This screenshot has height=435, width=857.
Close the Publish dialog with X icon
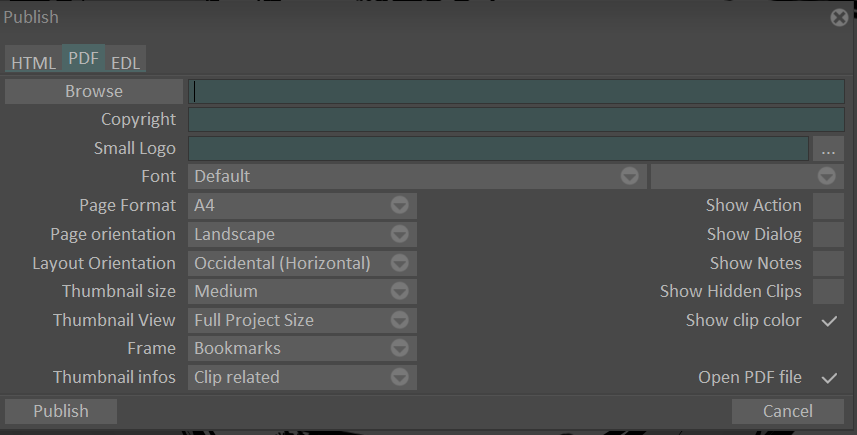(839, 17)
